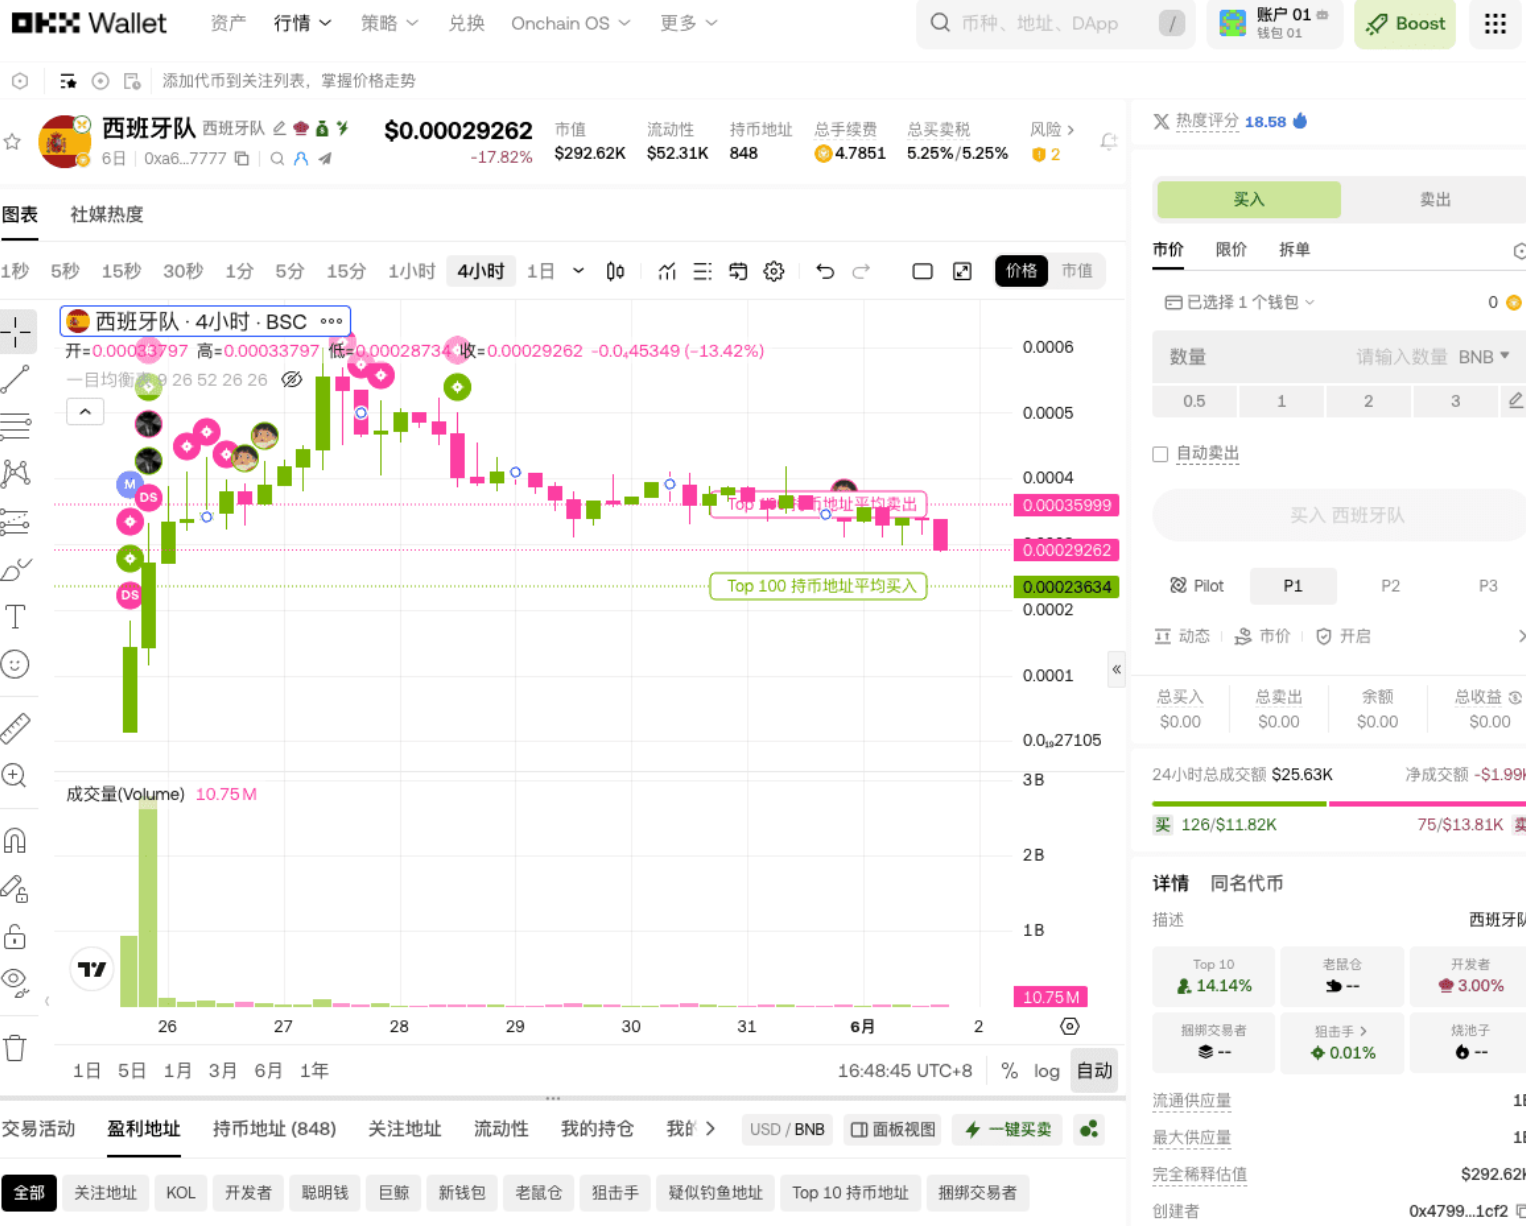Open chart settings gear icon

coord(773,271)
